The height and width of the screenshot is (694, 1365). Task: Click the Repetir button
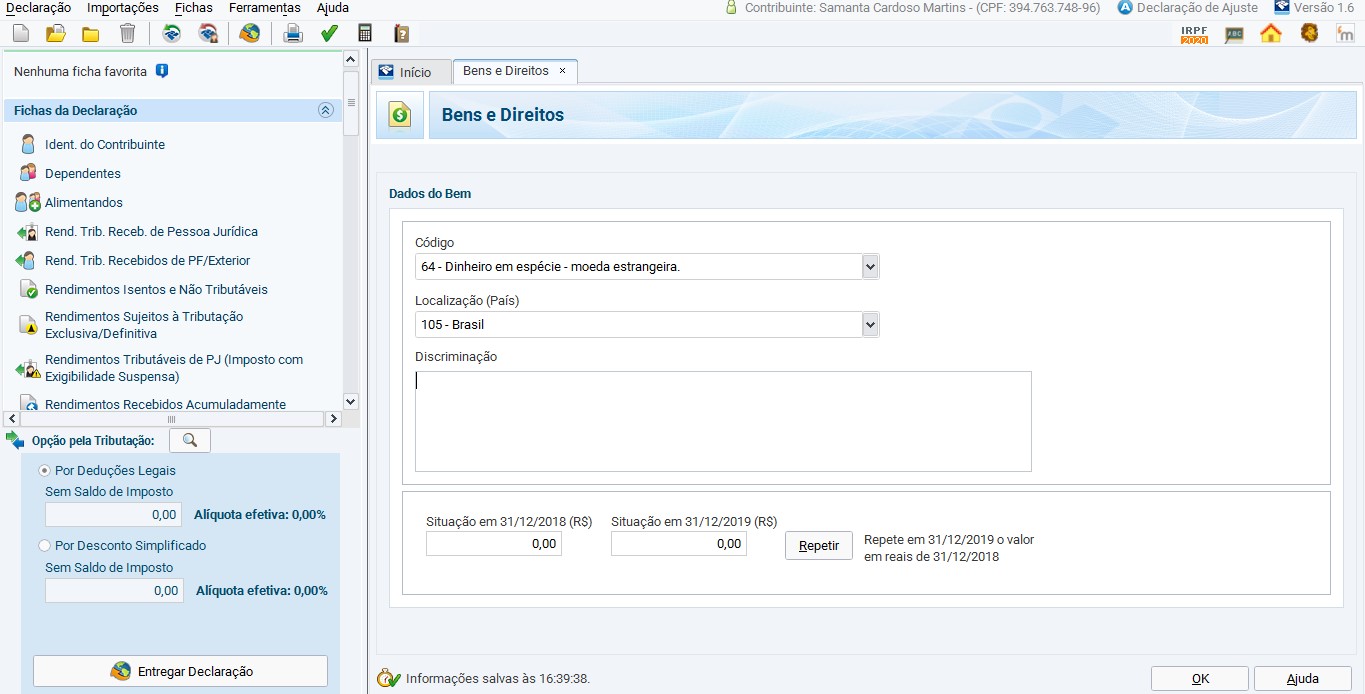[x=819, y=546]
